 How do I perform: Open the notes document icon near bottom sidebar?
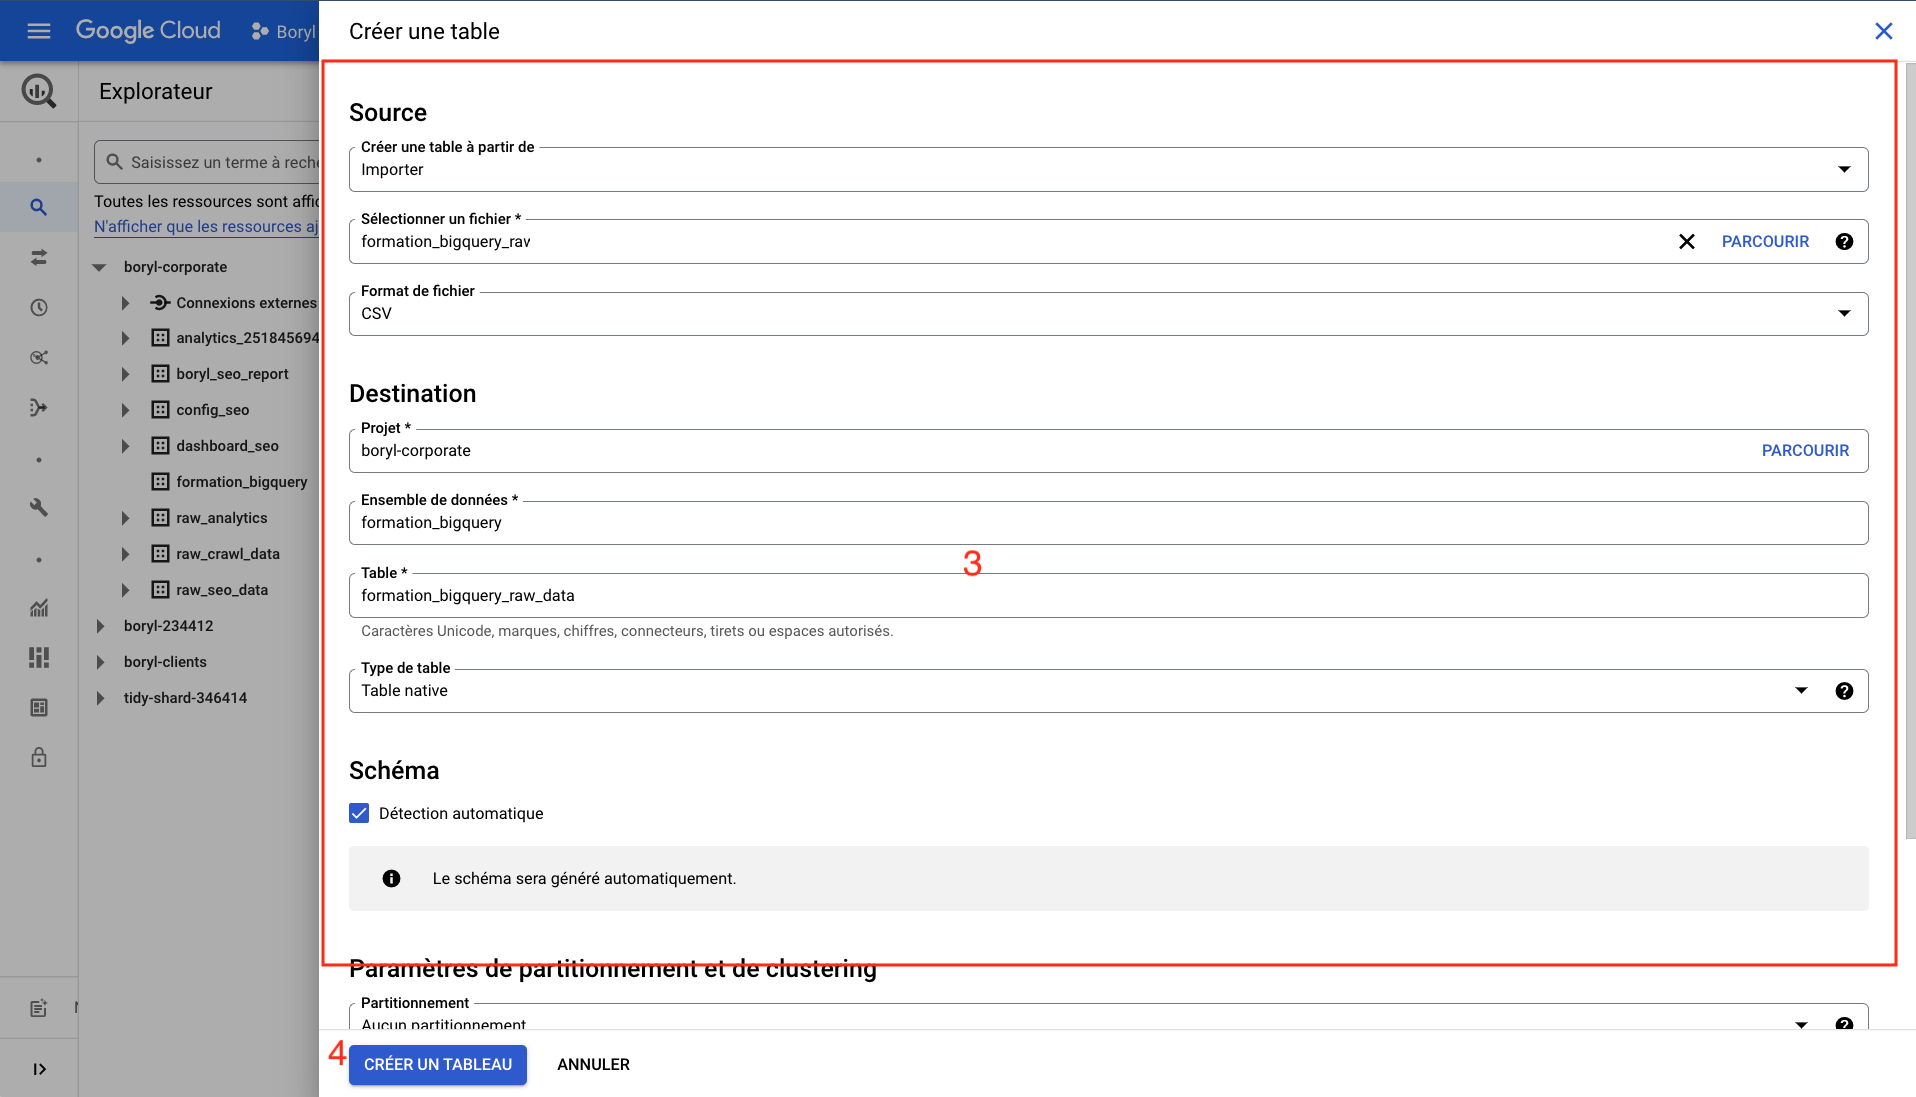pos(39,1008)
